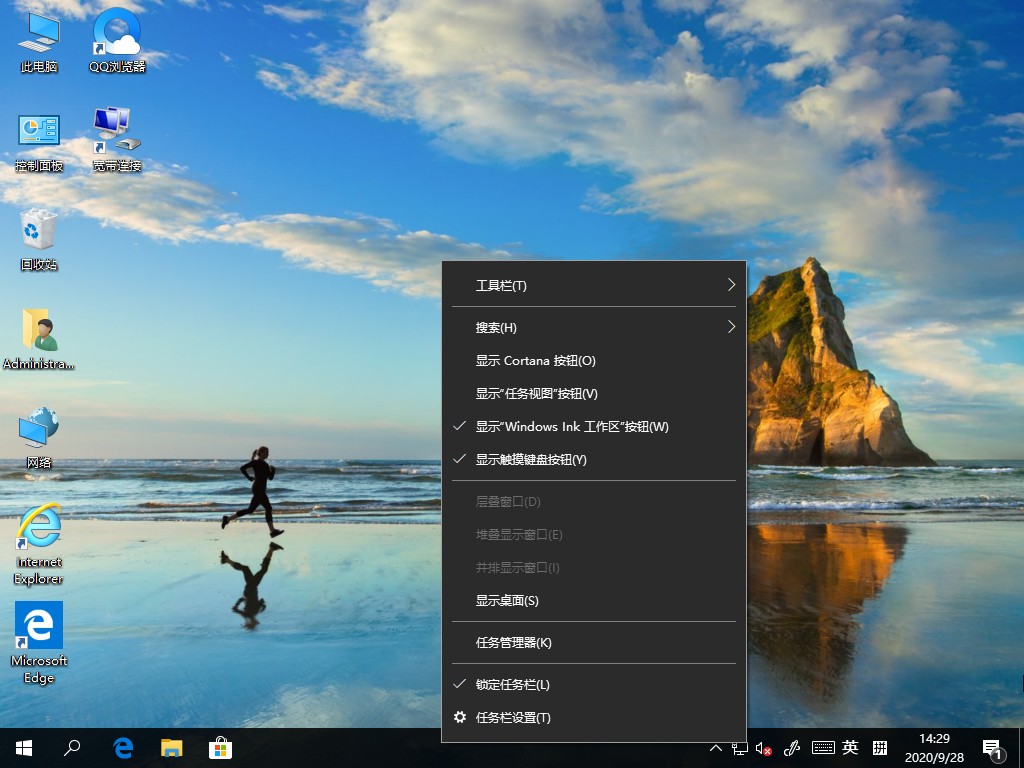This screenshot has width=1024, height=768.
Task: Show hidden tray icons with the chevron
Action: (x=716, y=747)
